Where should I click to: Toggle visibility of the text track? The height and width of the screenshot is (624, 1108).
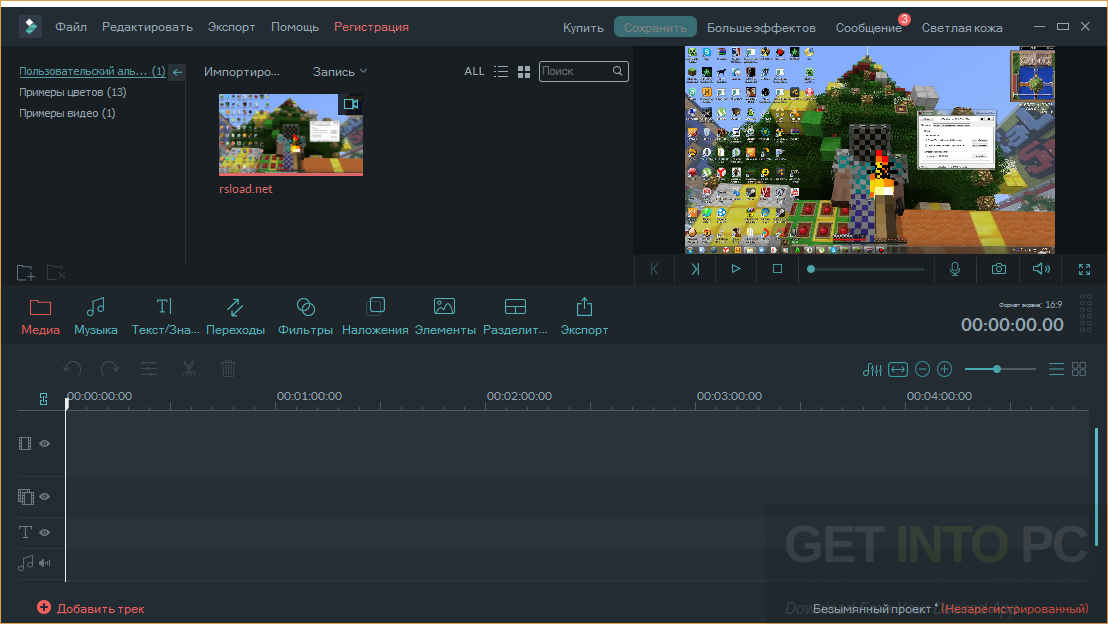44,532
